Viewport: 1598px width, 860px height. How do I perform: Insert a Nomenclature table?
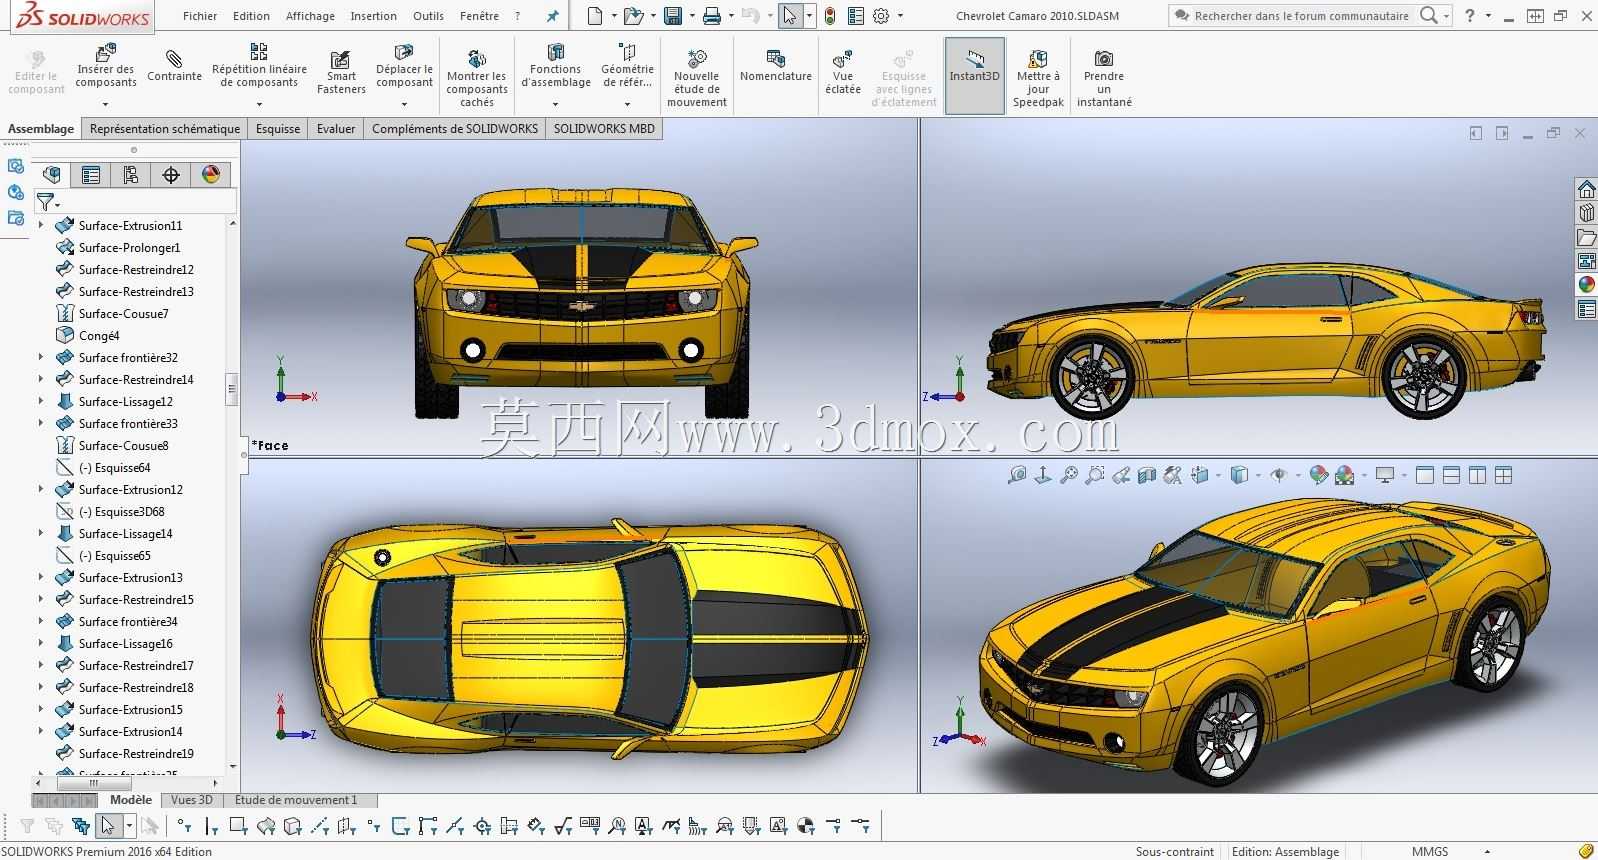(776, 66)
